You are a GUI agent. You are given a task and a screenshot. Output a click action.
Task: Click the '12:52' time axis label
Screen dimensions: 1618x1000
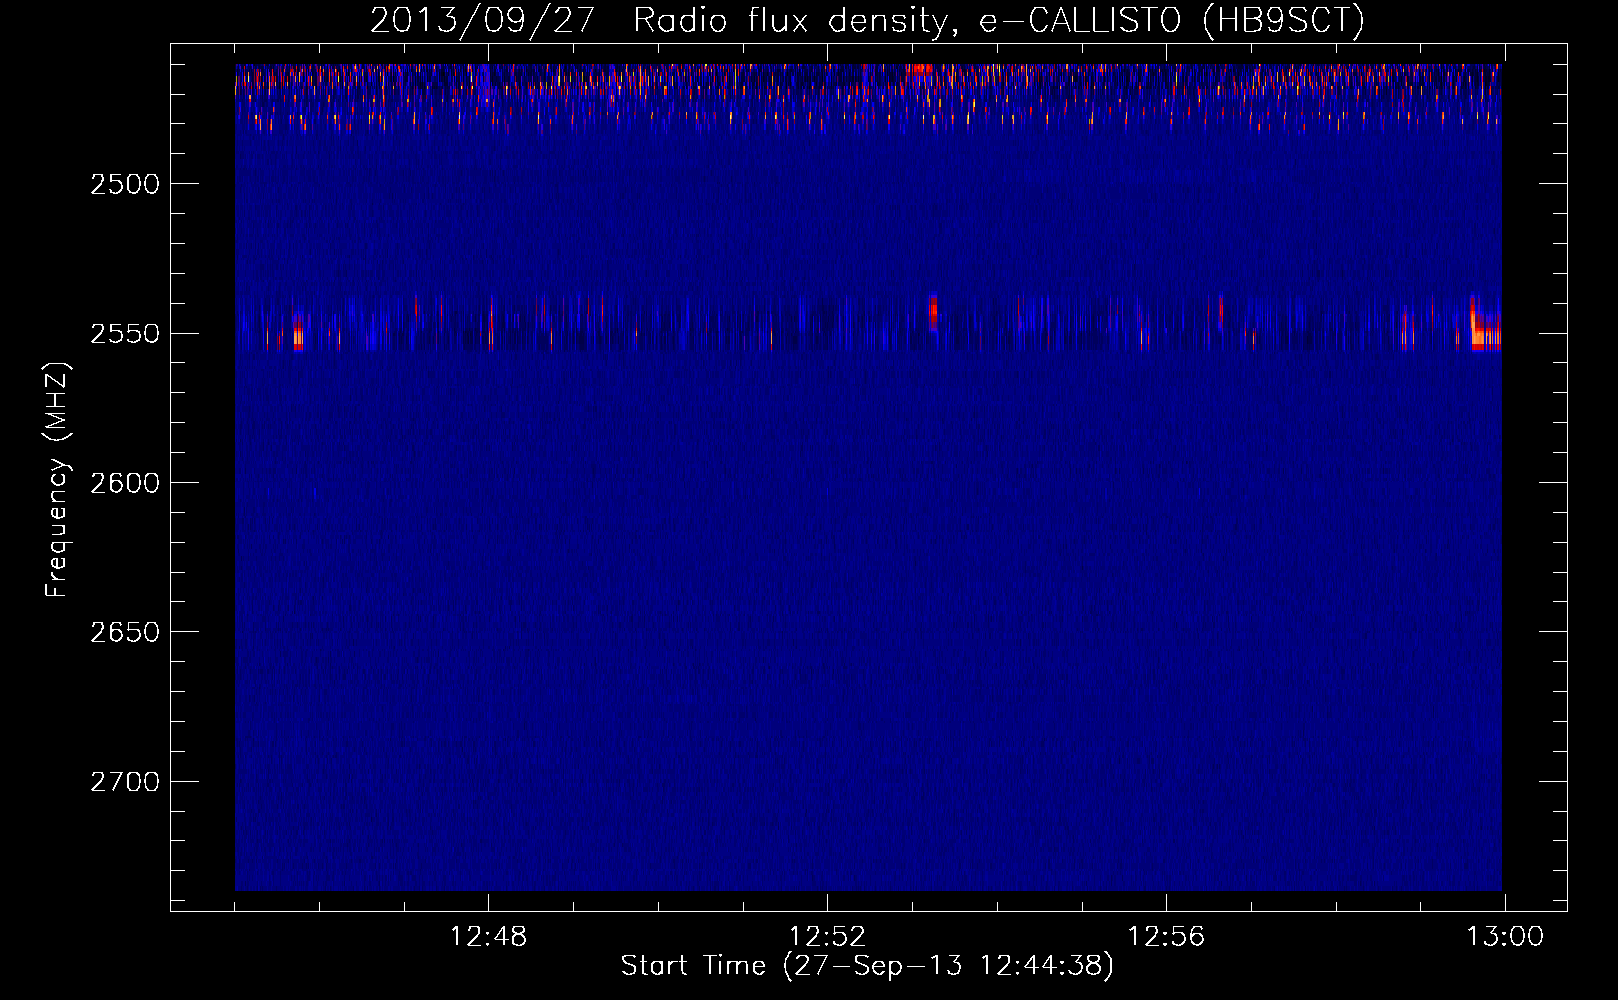(x=827, y=937)
